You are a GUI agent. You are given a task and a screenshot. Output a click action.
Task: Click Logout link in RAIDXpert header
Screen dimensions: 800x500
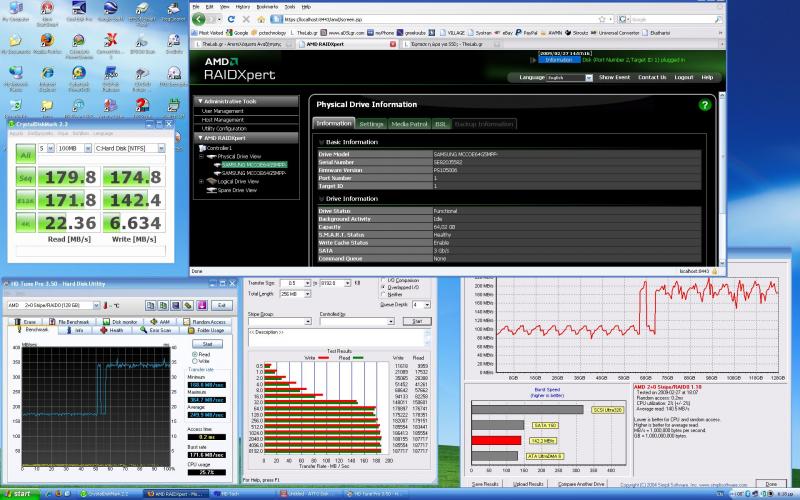684,78
